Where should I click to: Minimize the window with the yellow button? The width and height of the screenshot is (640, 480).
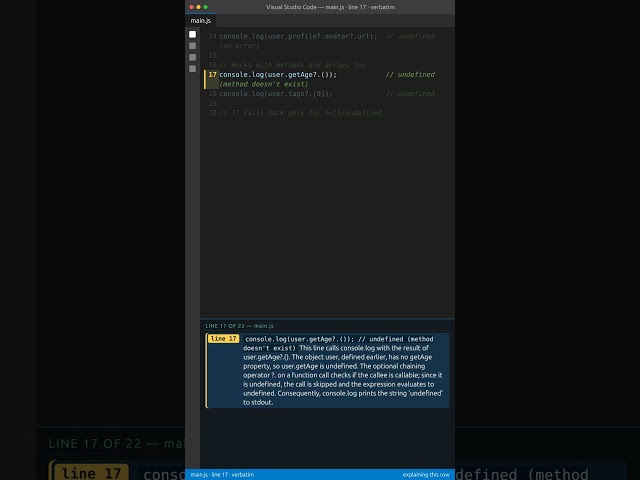[x=198, y=7]
